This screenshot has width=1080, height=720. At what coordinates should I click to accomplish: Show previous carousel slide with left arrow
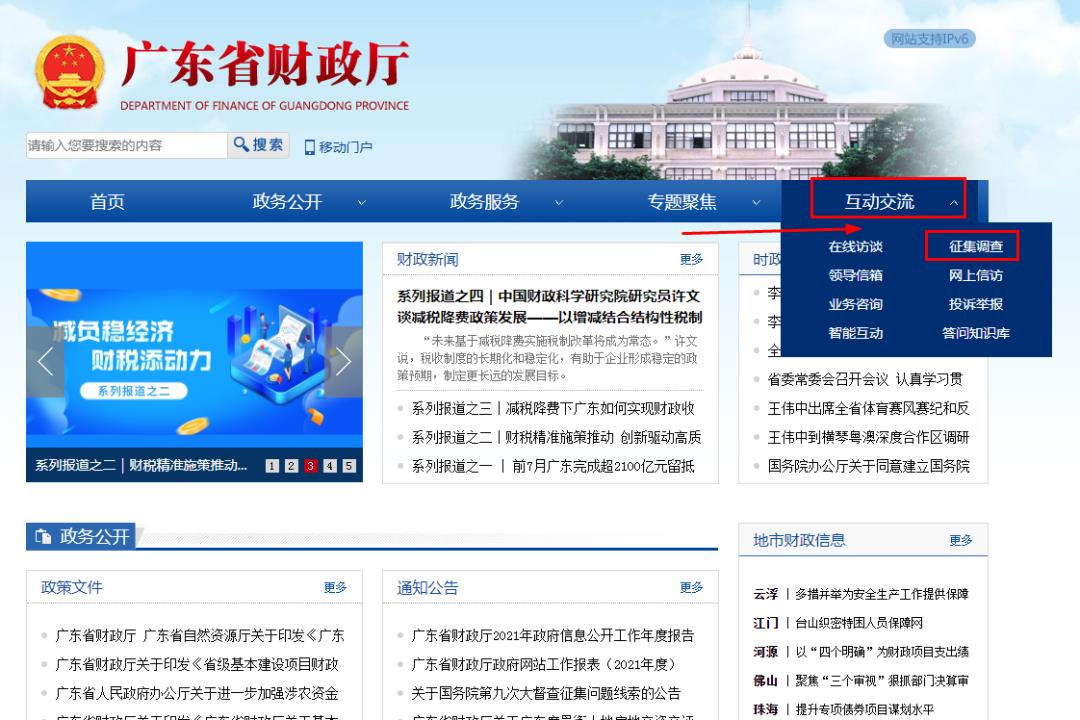click(x=45, y=362)
